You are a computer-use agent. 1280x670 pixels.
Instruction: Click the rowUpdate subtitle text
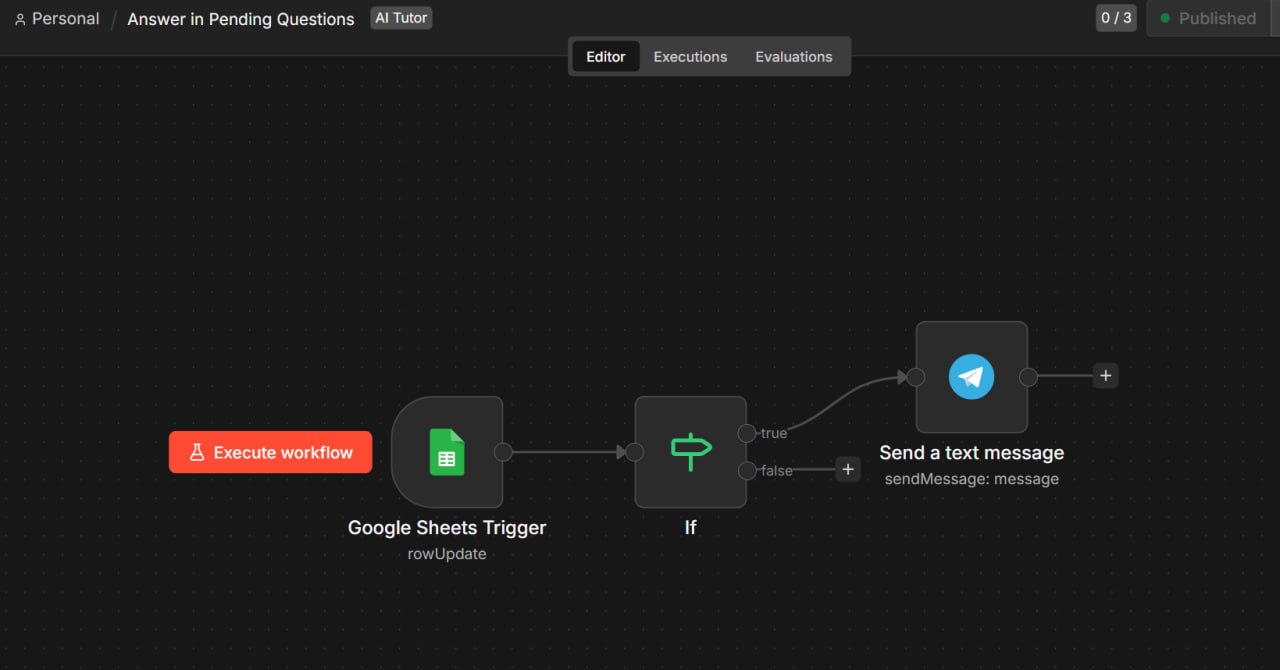coord(447,553)
